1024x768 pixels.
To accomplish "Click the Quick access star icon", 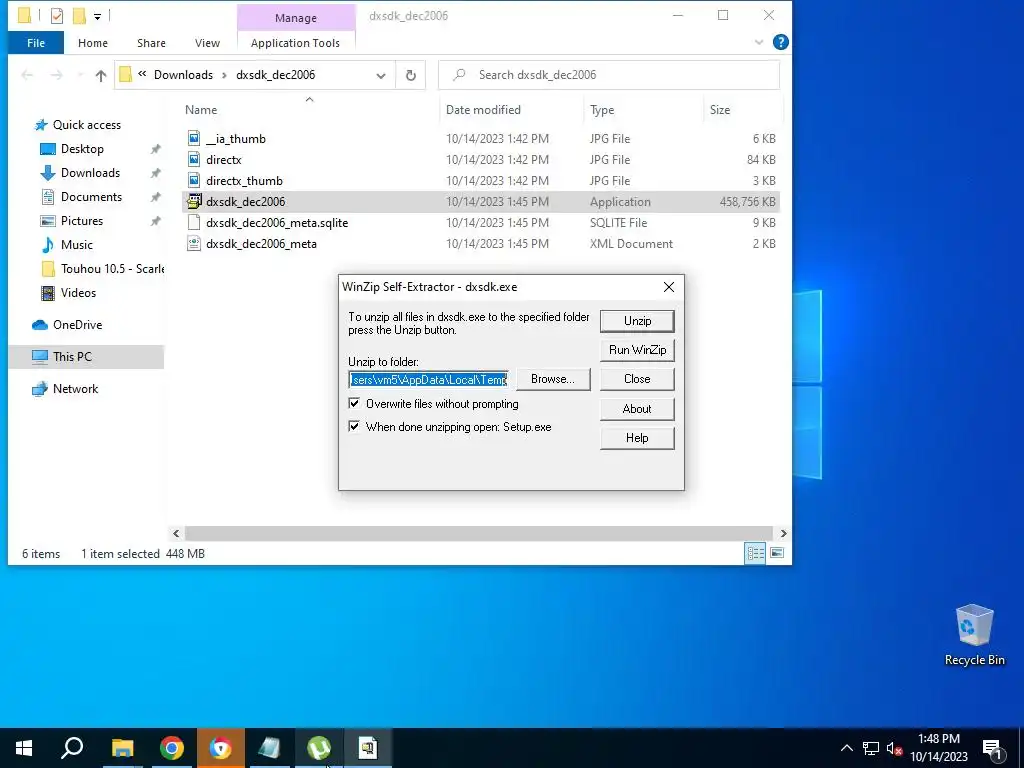I will tap(41, 125).
